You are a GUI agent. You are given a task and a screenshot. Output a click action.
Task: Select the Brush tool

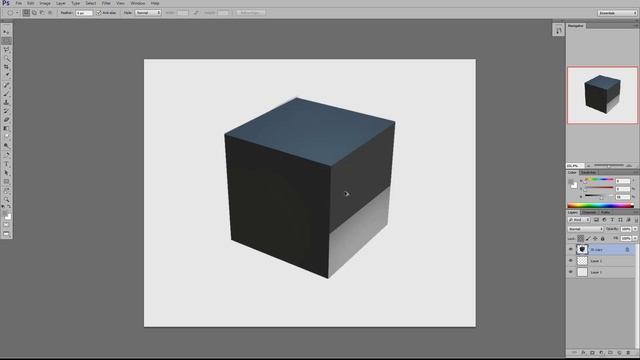pyautogui.click(x=6, y=94)
